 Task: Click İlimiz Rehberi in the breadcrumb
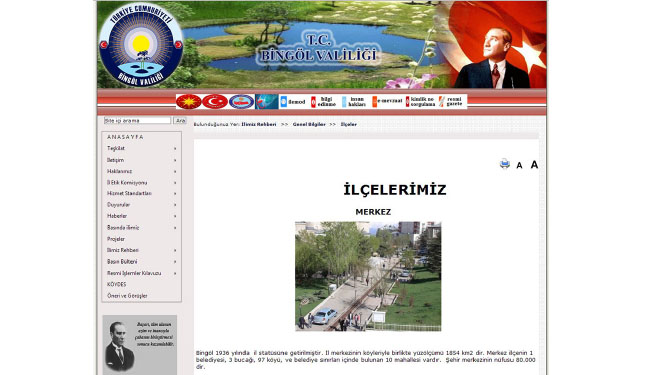click(x=259, y=124)
